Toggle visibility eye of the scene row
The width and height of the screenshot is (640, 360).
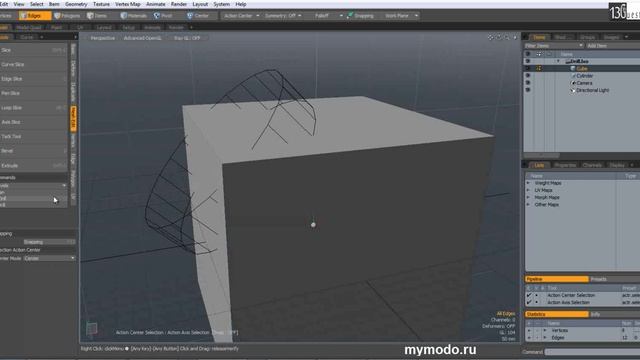(x=528, y=61)
